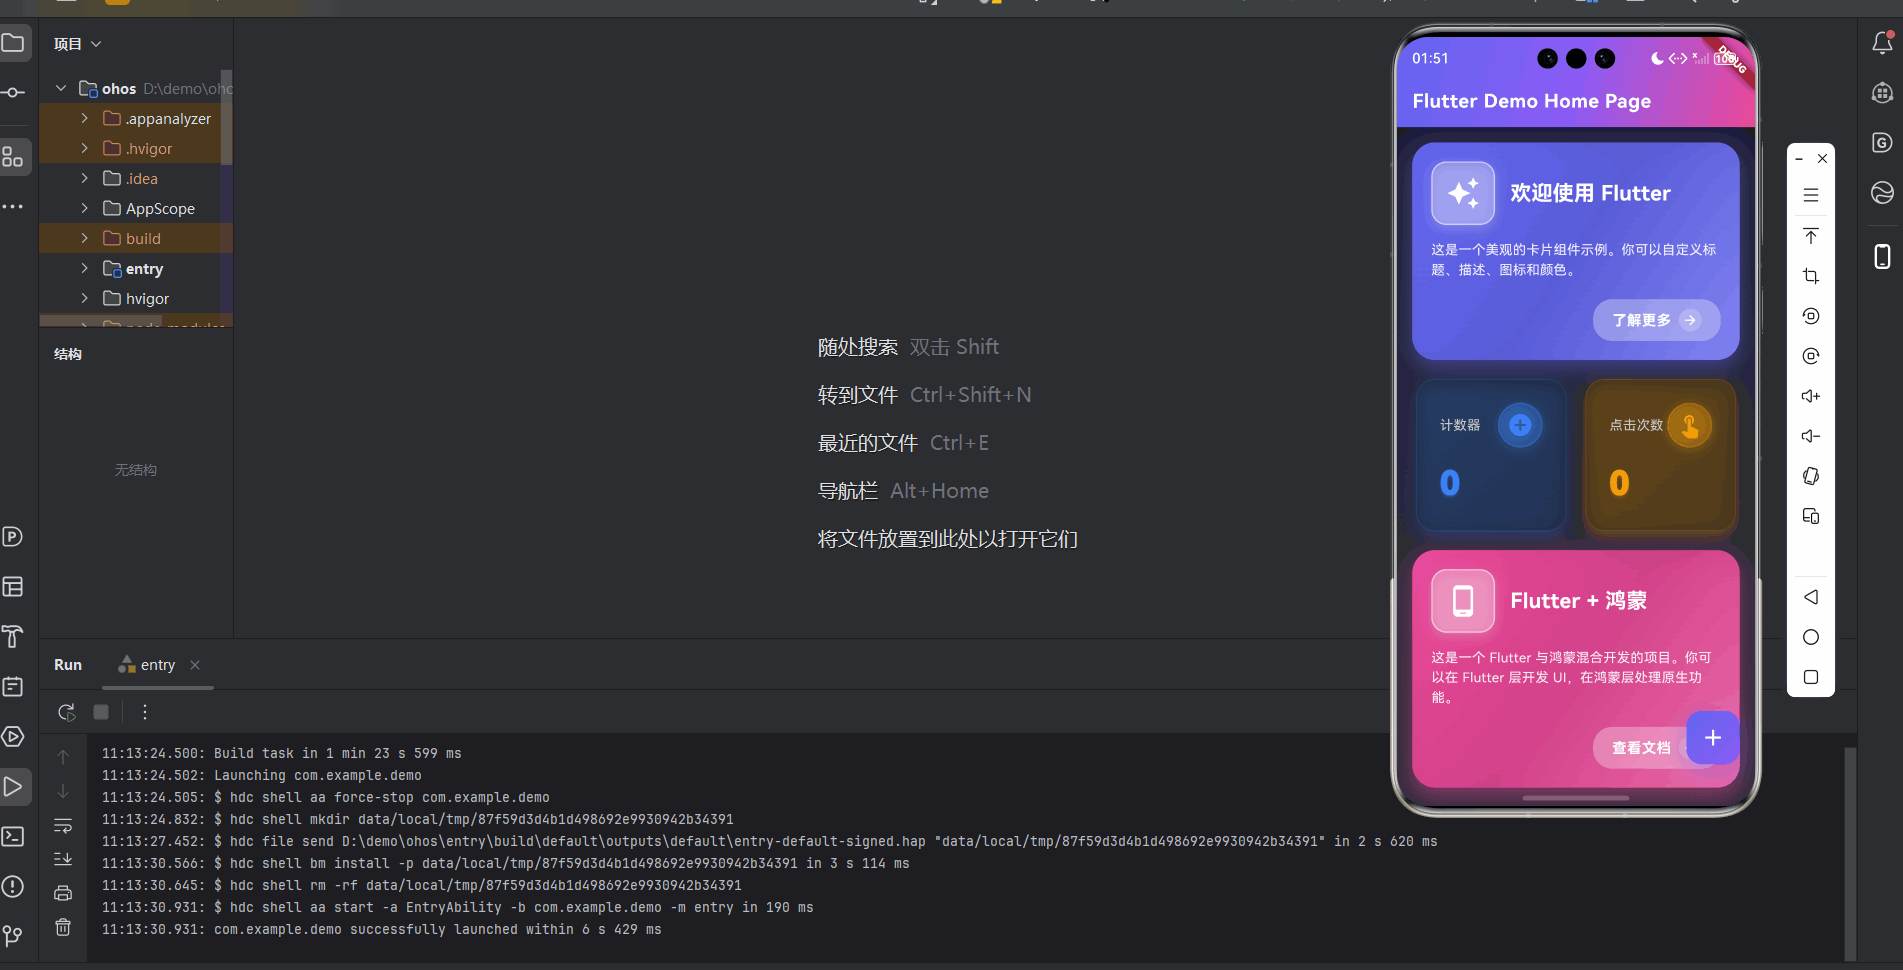Viewport: 1903px width, 970px height.
Task: Open the Notifications bell panel
Action: [1882, 43]
